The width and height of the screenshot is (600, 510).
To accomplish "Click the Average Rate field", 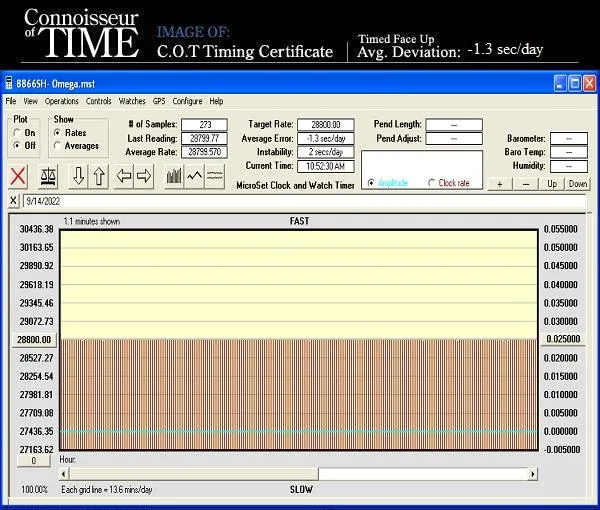I will pos(204,152).
